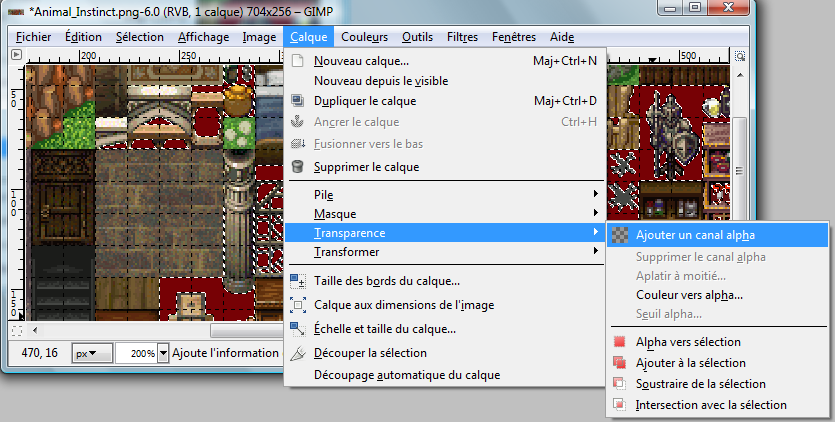Viewport: 835px width, 422px height.
Task: Click the duplicate layer icon beside 'Dupliquer le calque'
Action: pos(297,101)
